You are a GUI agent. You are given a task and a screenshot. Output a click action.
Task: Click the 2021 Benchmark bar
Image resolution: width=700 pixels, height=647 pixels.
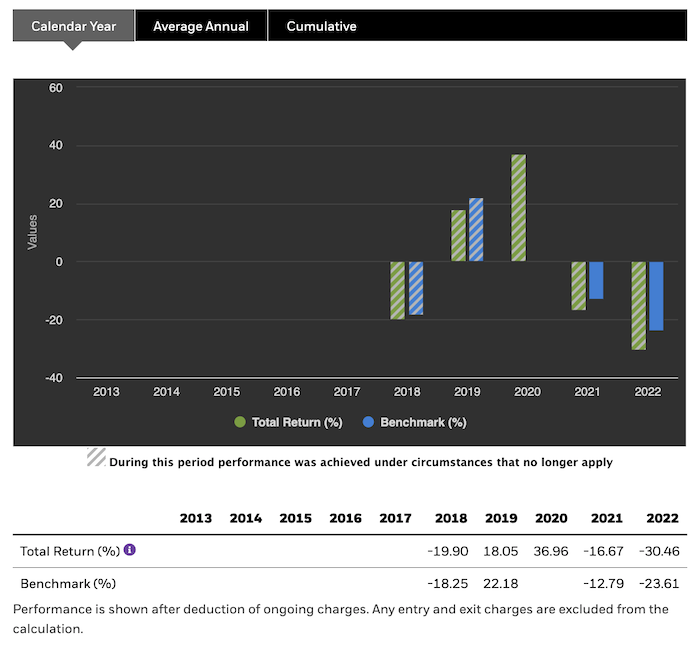tap(596, 280)
